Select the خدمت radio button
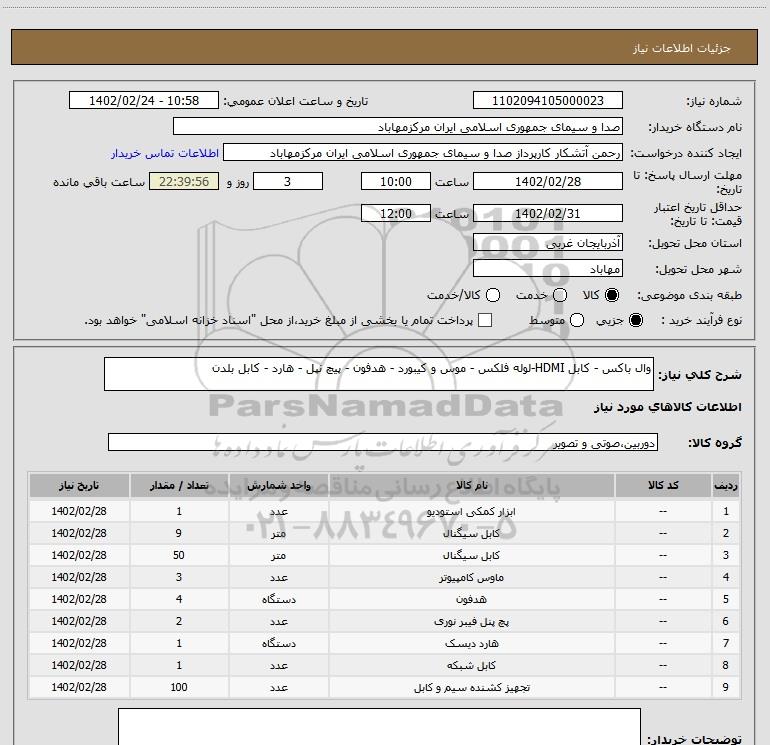The height and width of the screenshot is (745, 770). pos(560,295)
